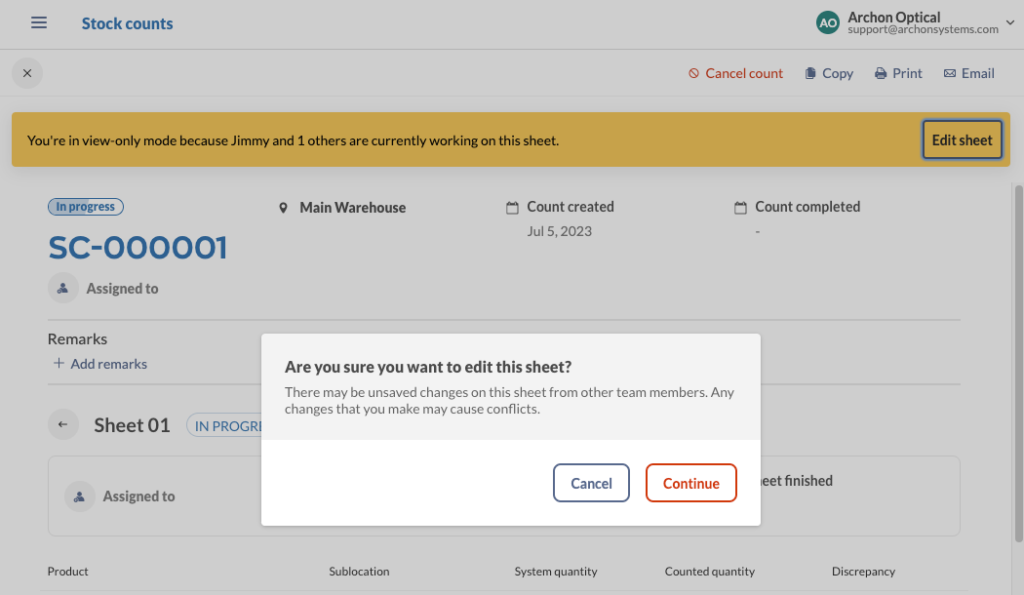Viewport: 1024px width, 595px height.
Task: Click the plus icon beside Add remarks
Action: (x=59, y=364)
